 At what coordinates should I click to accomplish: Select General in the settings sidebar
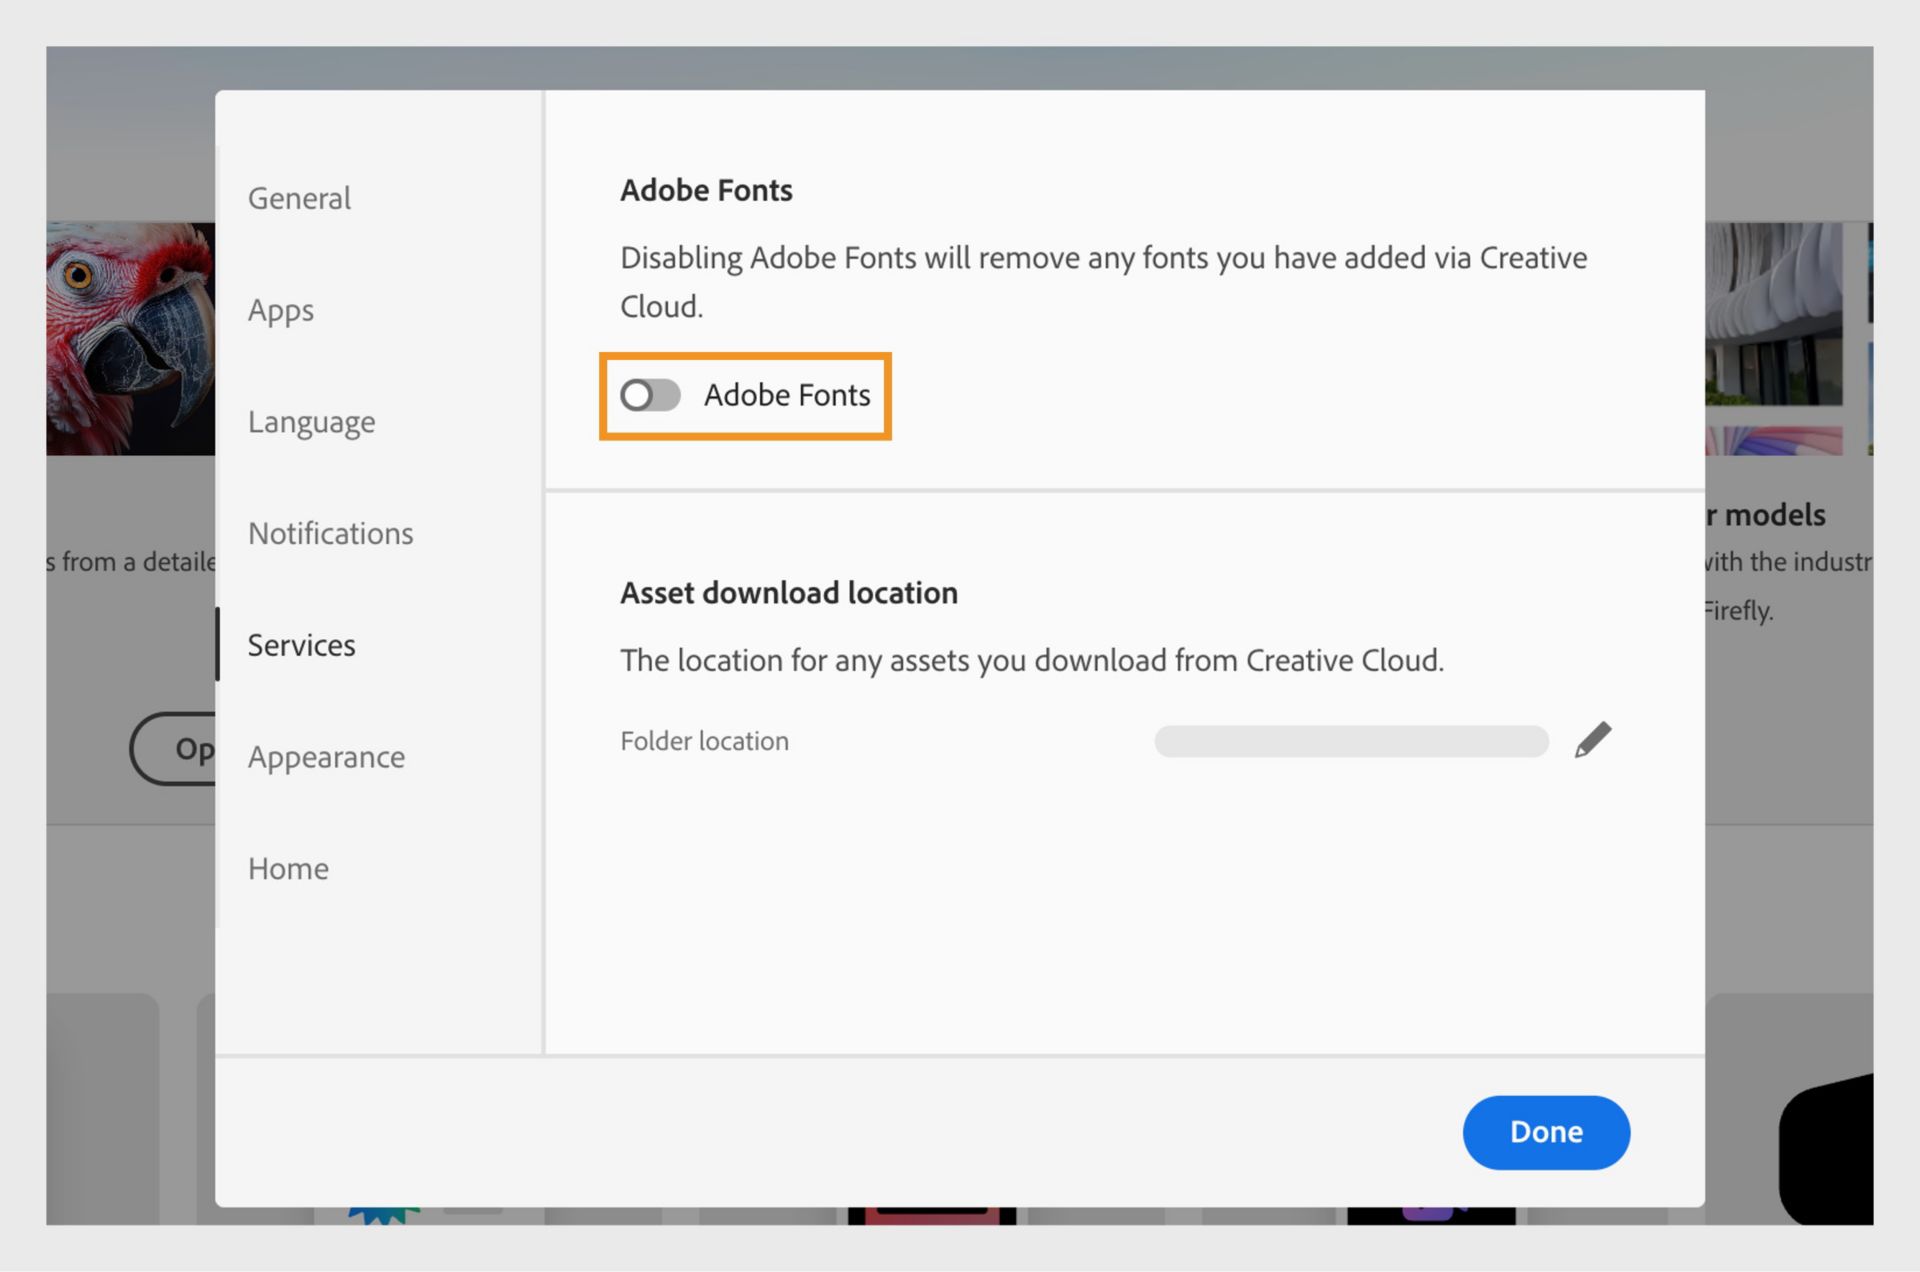pyautogui.click(x=298, y=197)
